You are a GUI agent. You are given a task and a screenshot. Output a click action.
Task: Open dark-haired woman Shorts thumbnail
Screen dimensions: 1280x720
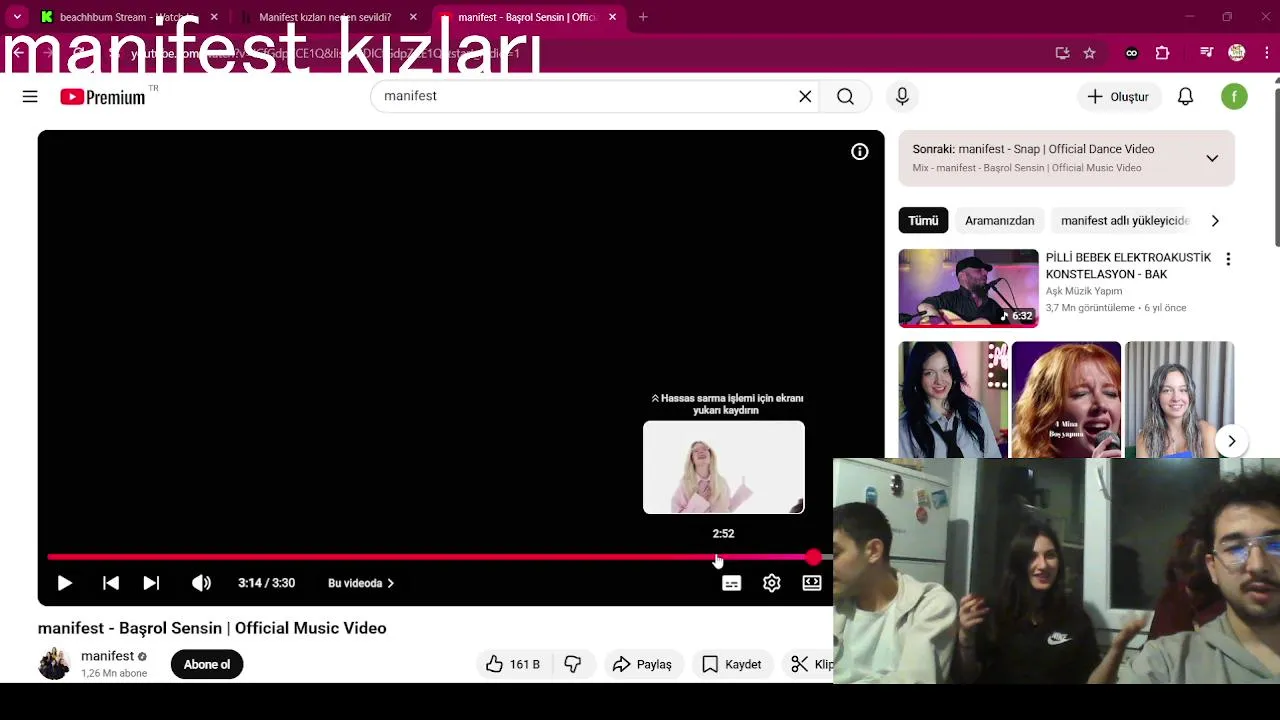point(953,400)
